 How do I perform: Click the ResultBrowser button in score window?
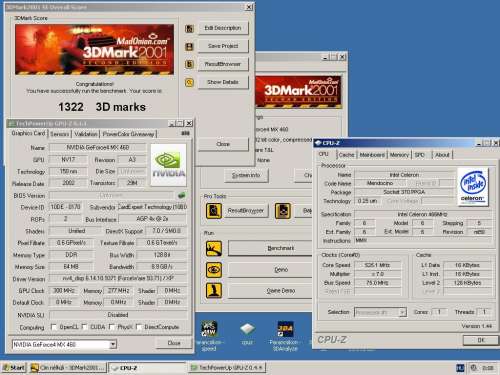point(223,64)
